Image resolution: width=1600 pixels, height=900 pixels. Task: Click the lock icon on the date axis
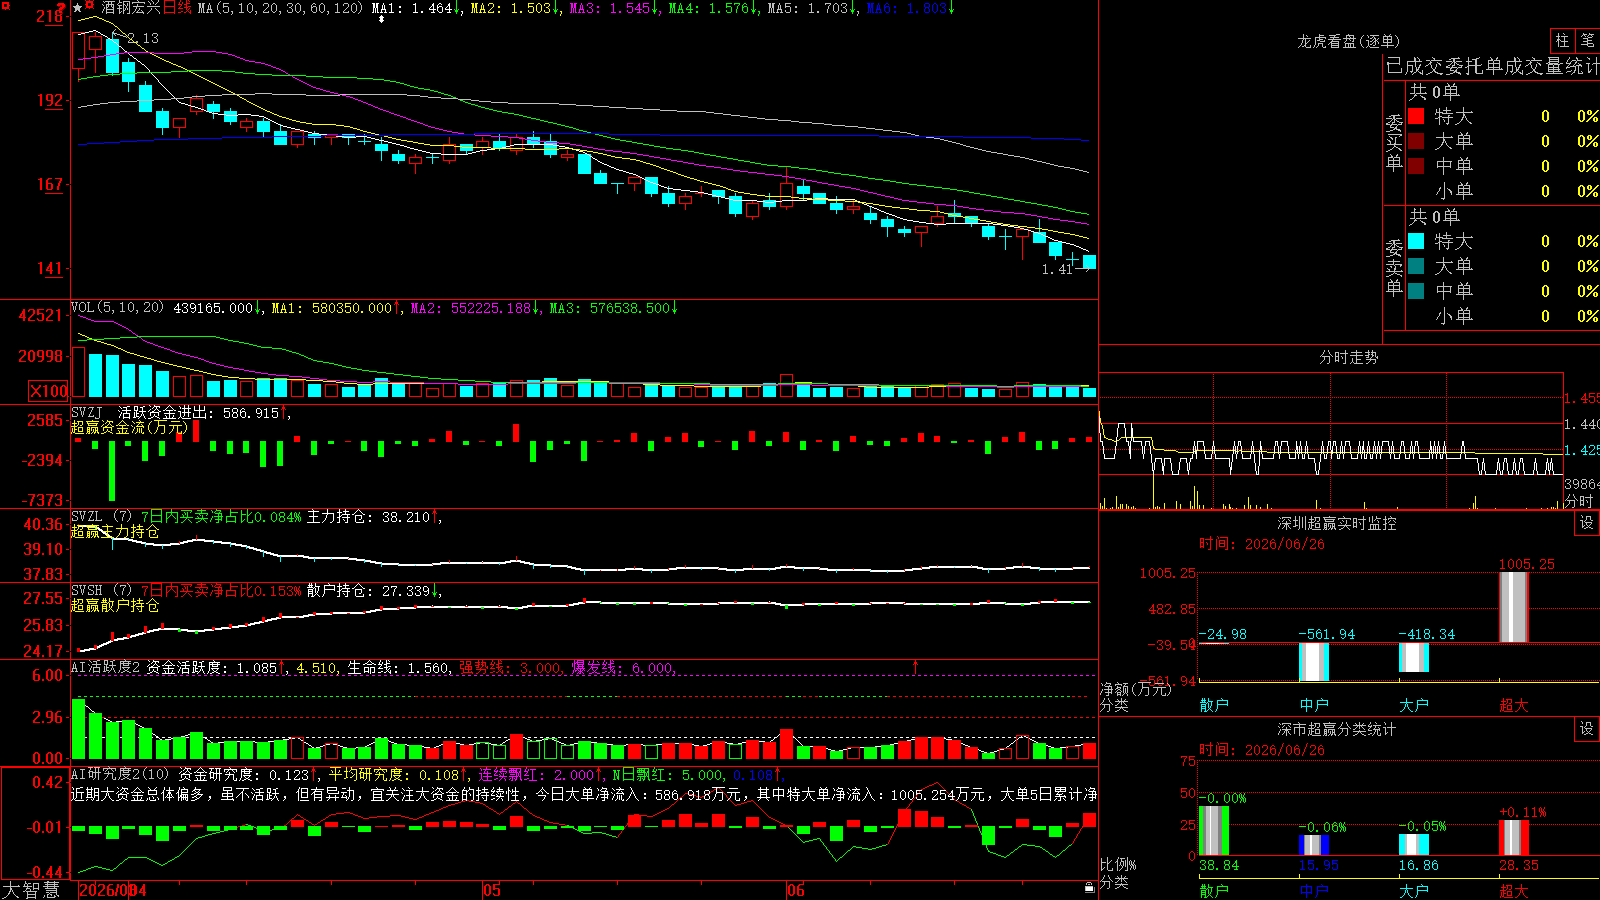coord(1089,888)
